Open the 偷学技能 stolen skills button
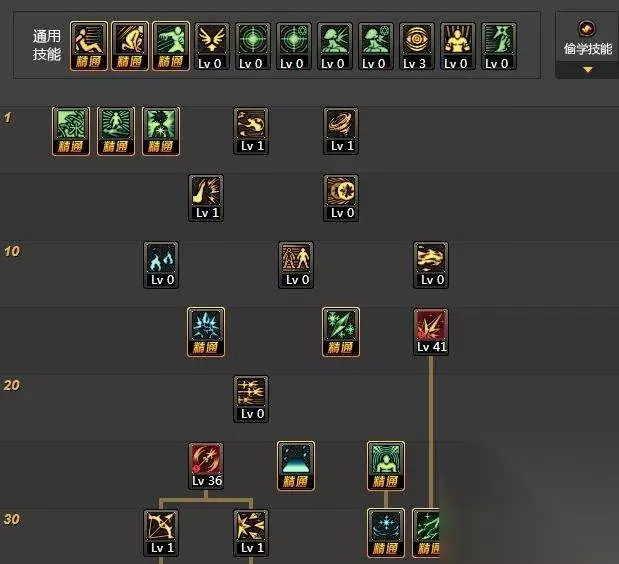The height and width of the screenshot is (564, 619). pos(588,39)
